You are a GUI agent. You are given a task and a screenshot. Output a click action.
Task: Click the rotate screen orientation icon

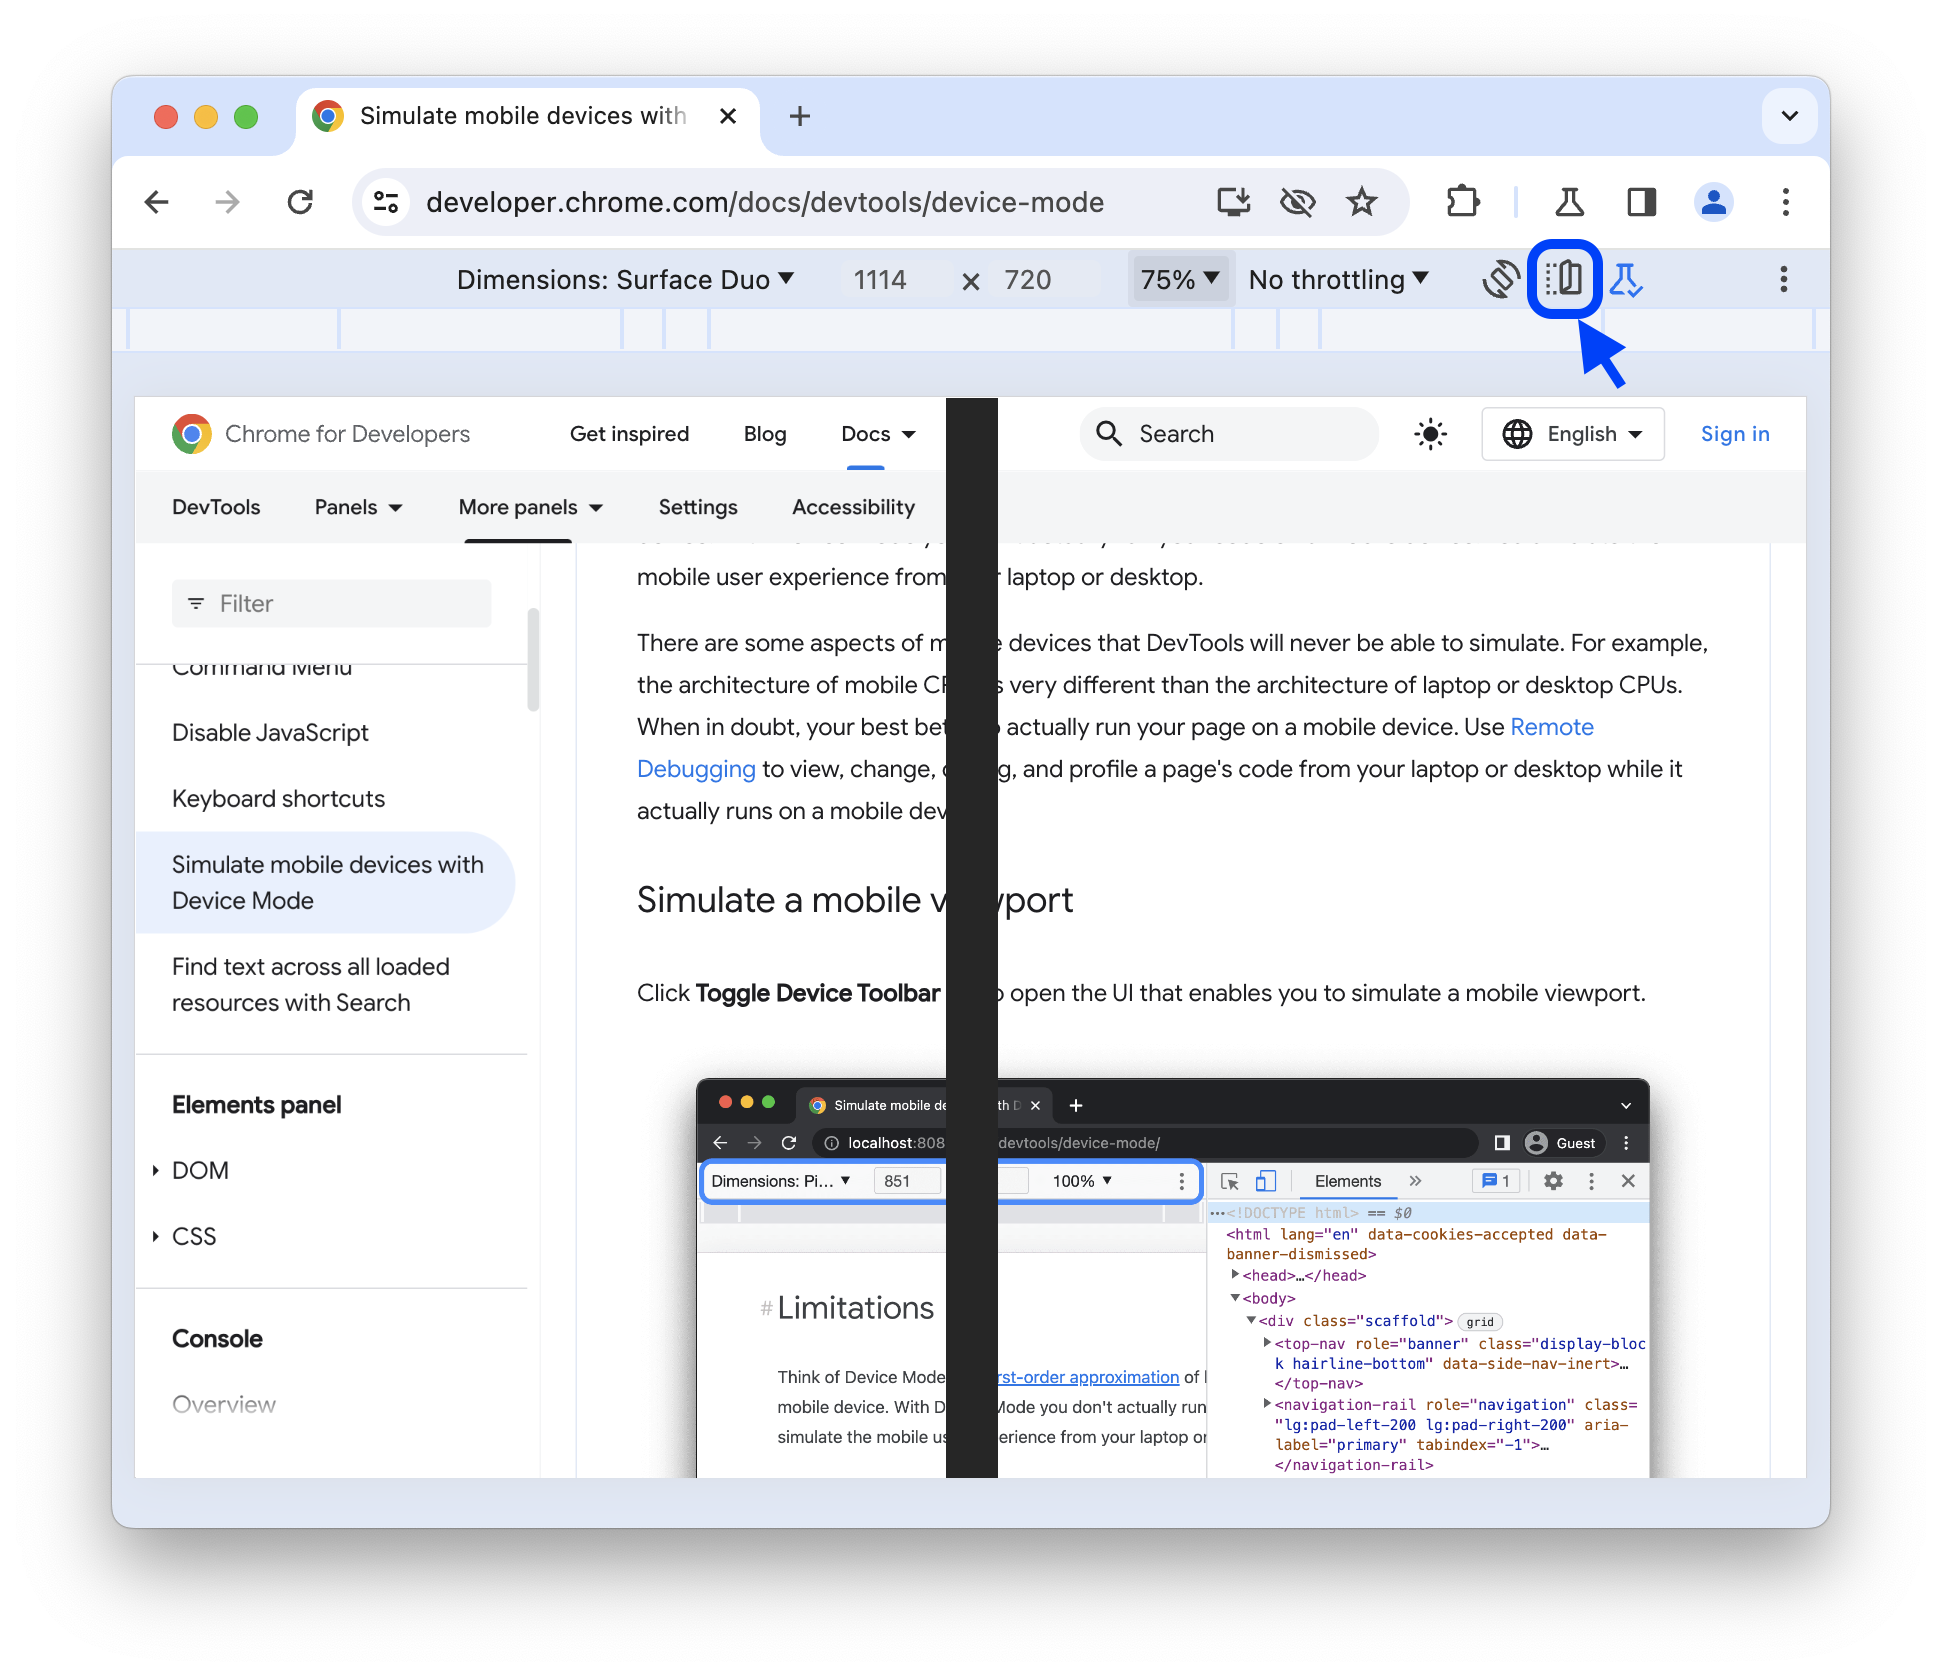(x=1498, y=279)
